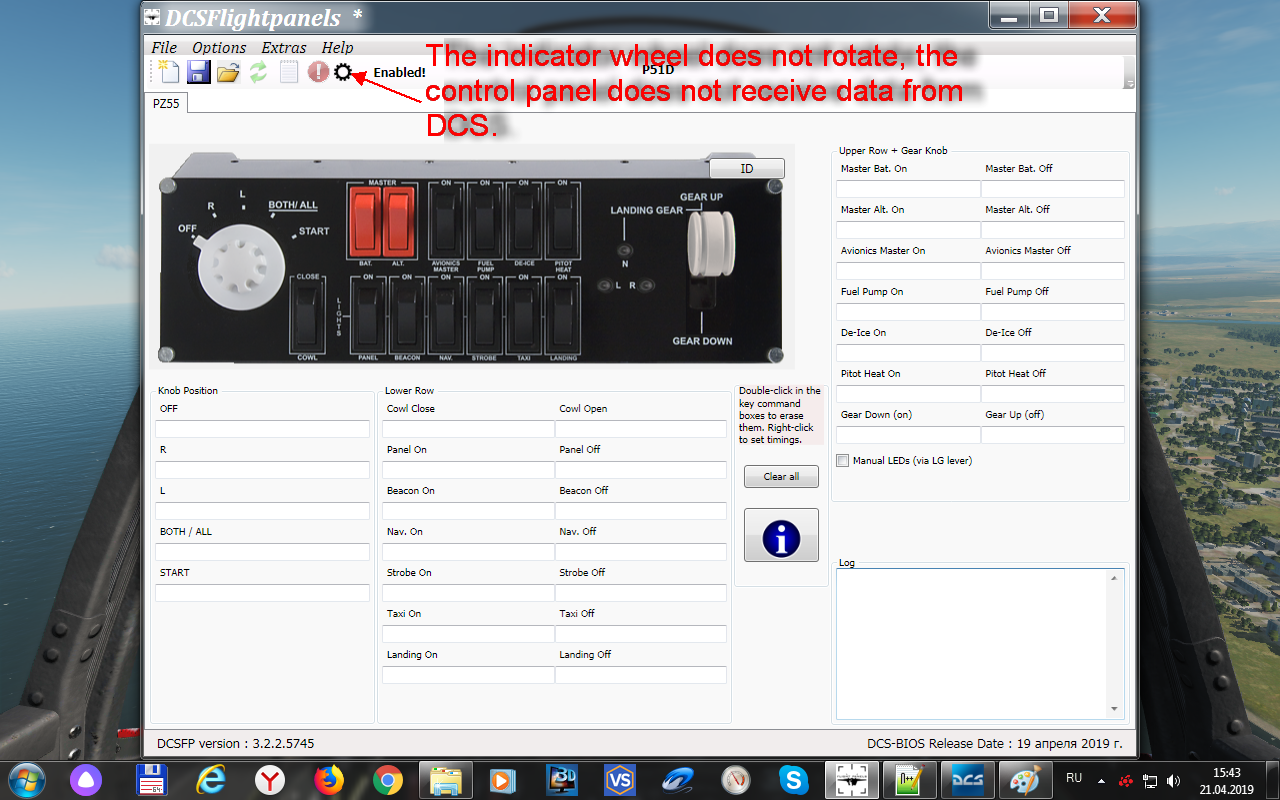The height and width of the screenshot is (800, 1280).
Task: Show hidden tray icons arrow
Action: click(1101, 780)
